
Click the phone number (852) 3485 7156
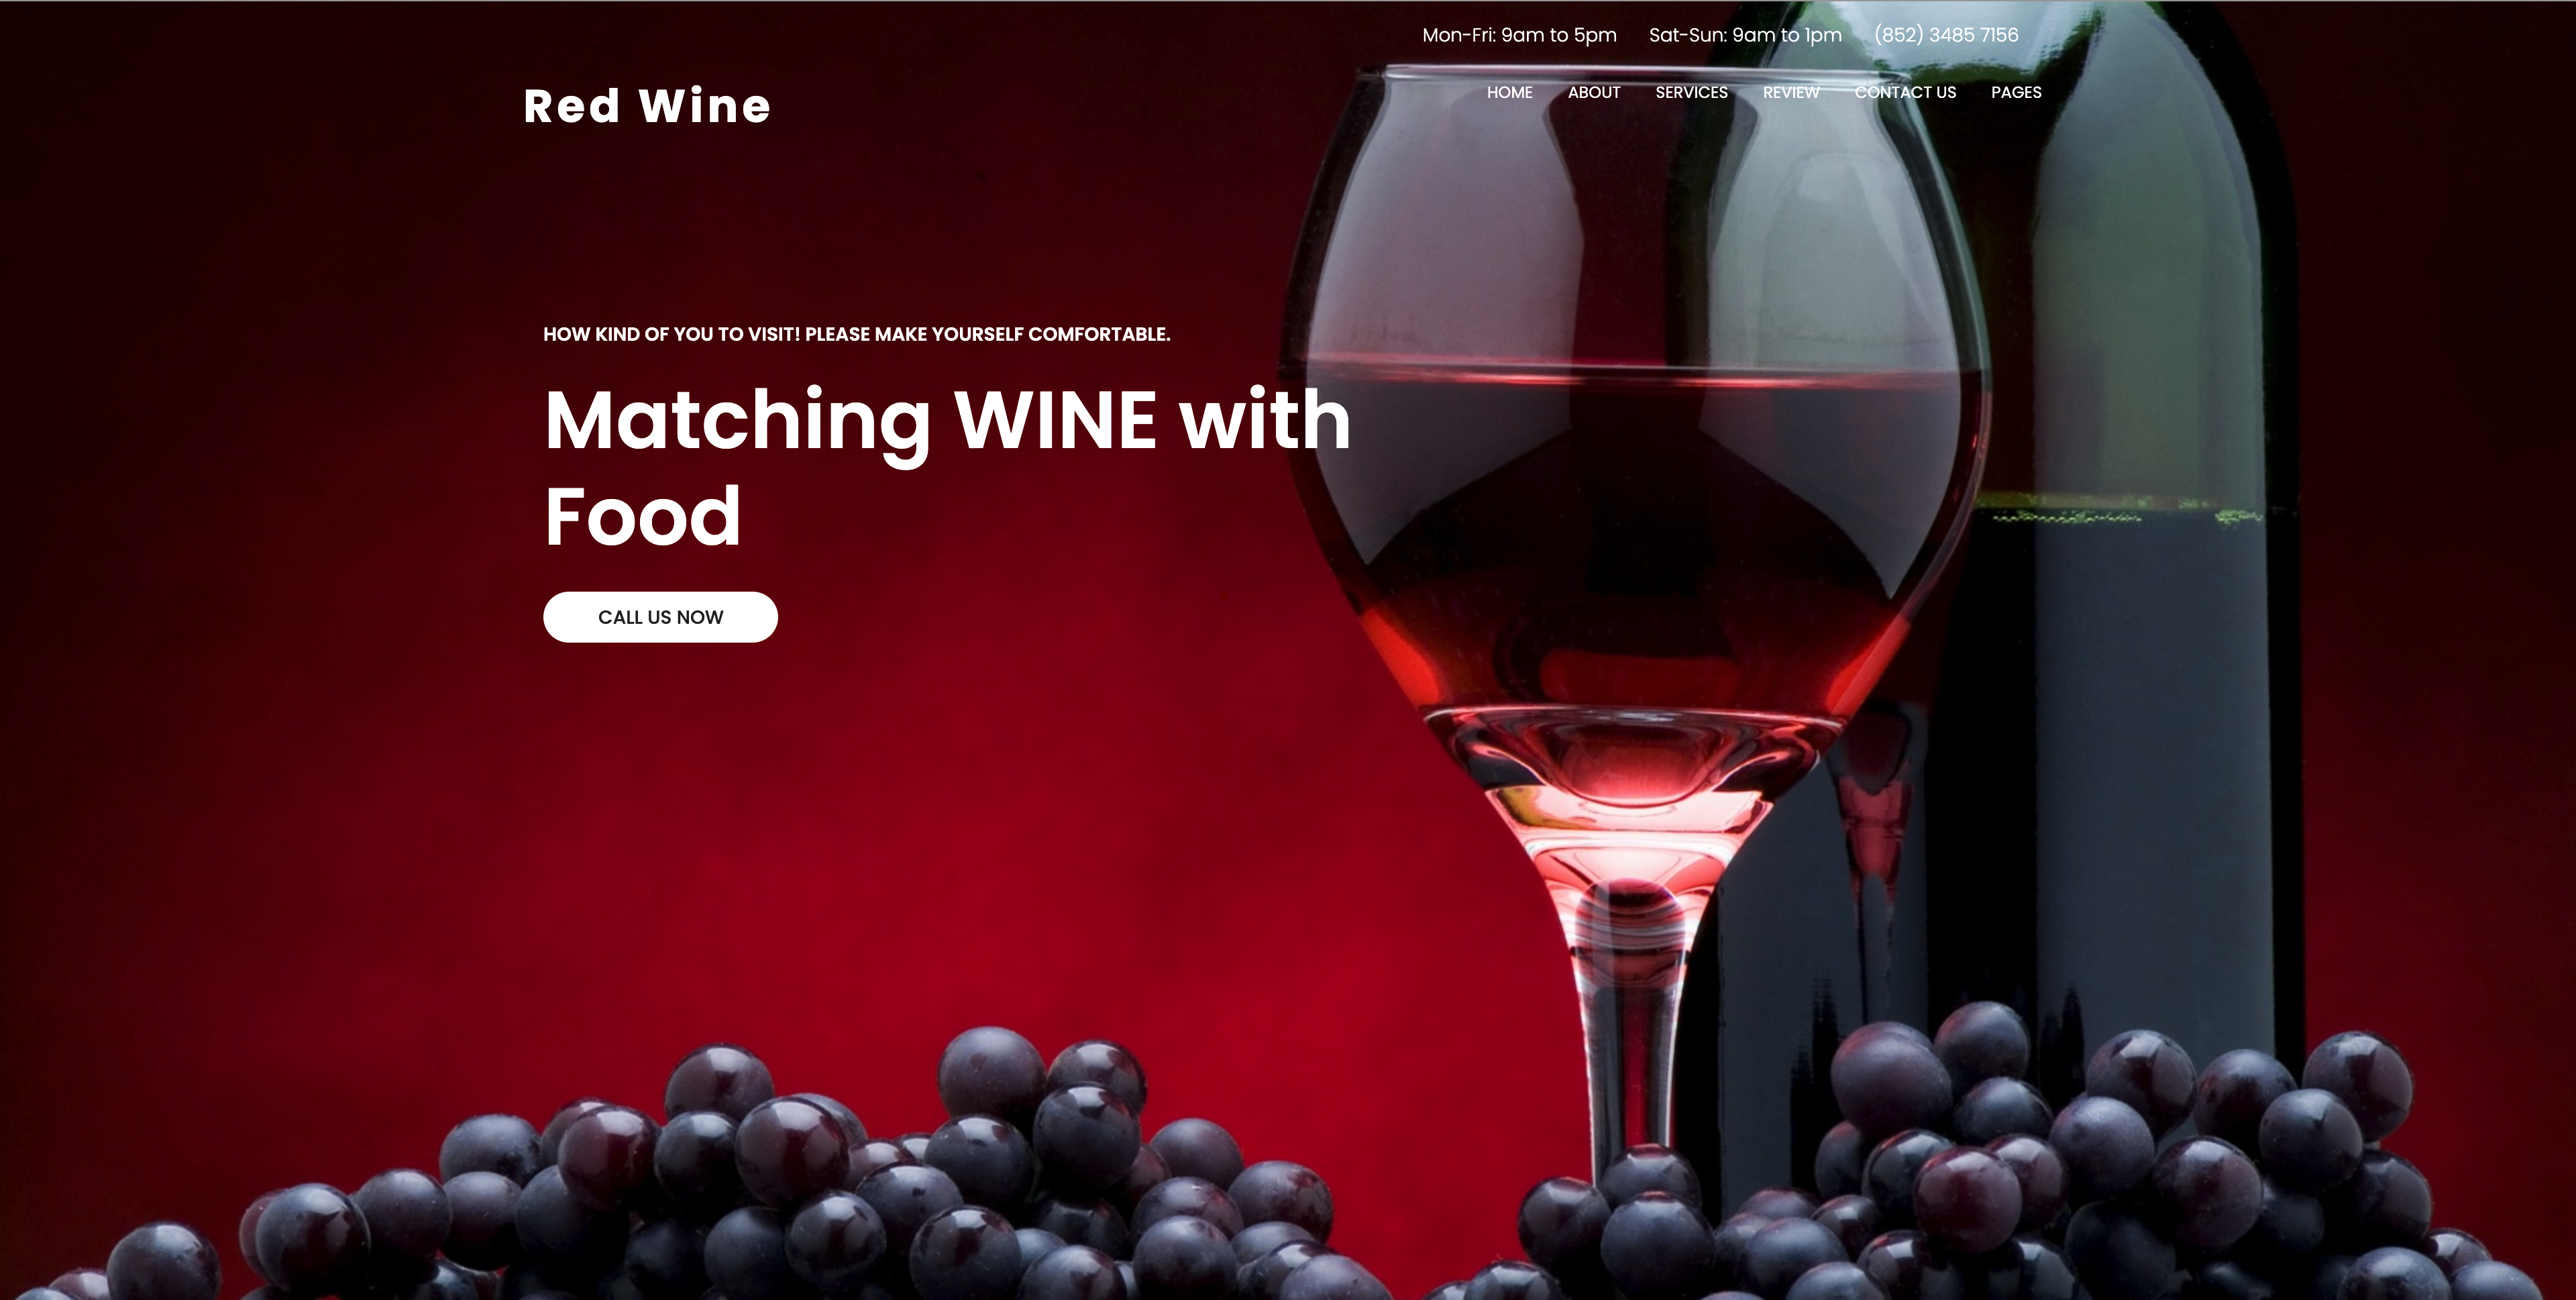1946,35
